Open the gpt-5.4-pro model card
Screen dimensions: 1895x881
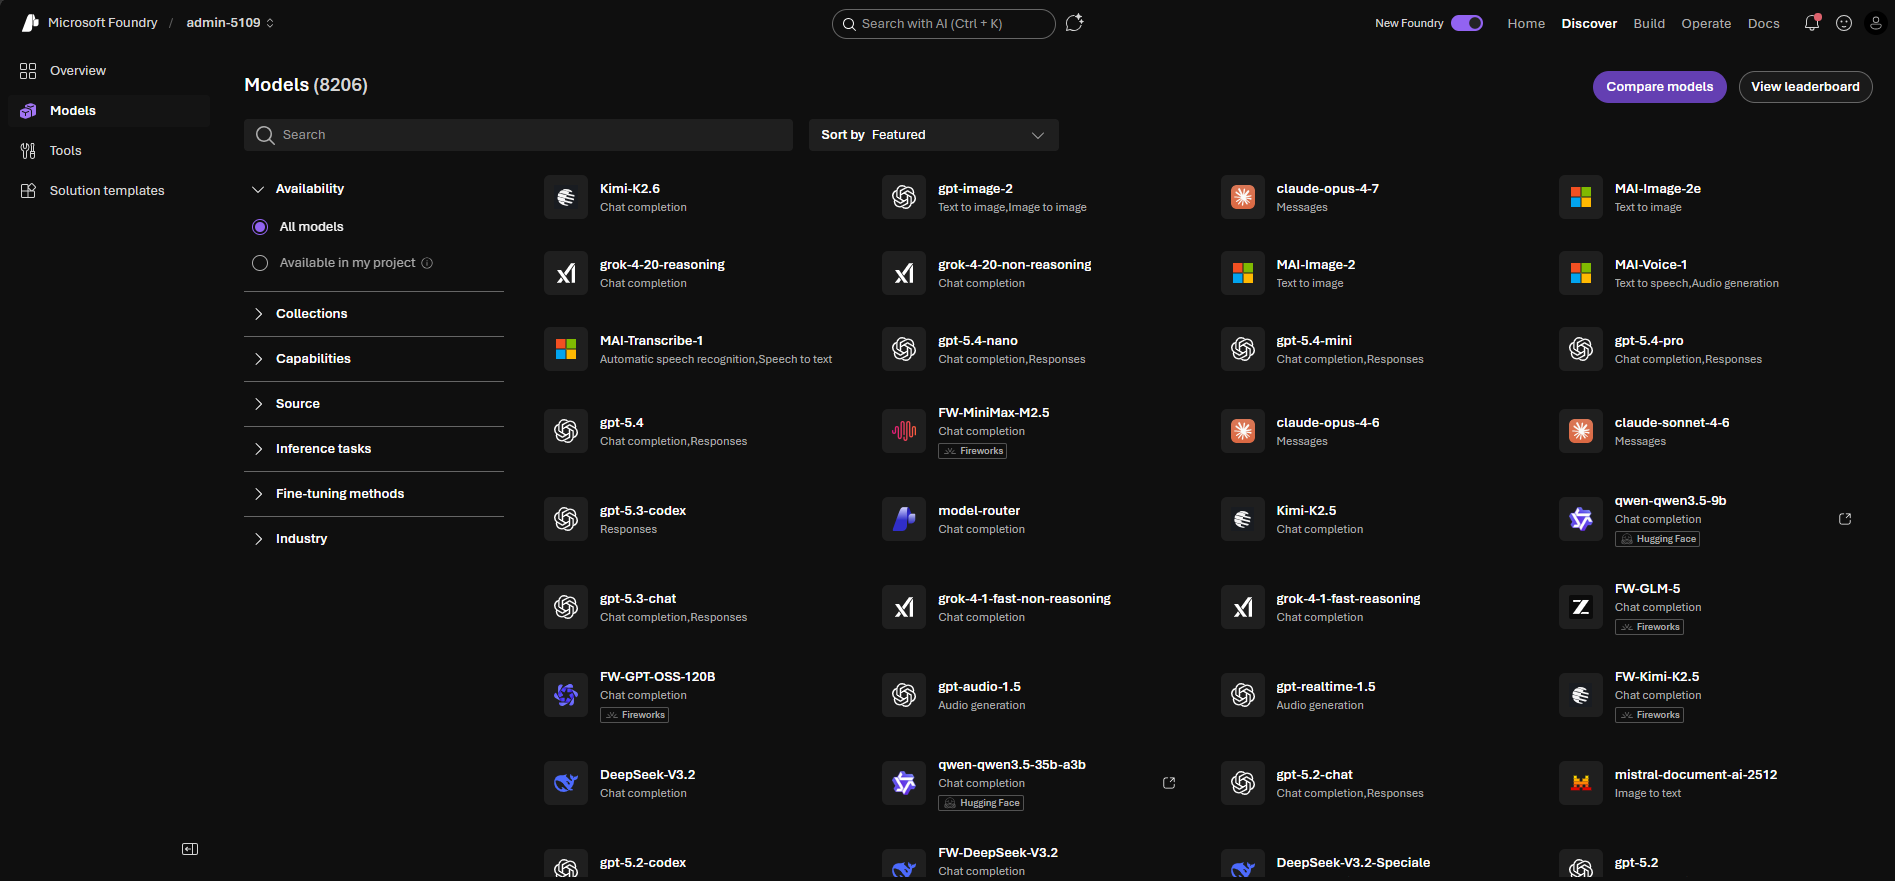click(x=1715, y=349)
